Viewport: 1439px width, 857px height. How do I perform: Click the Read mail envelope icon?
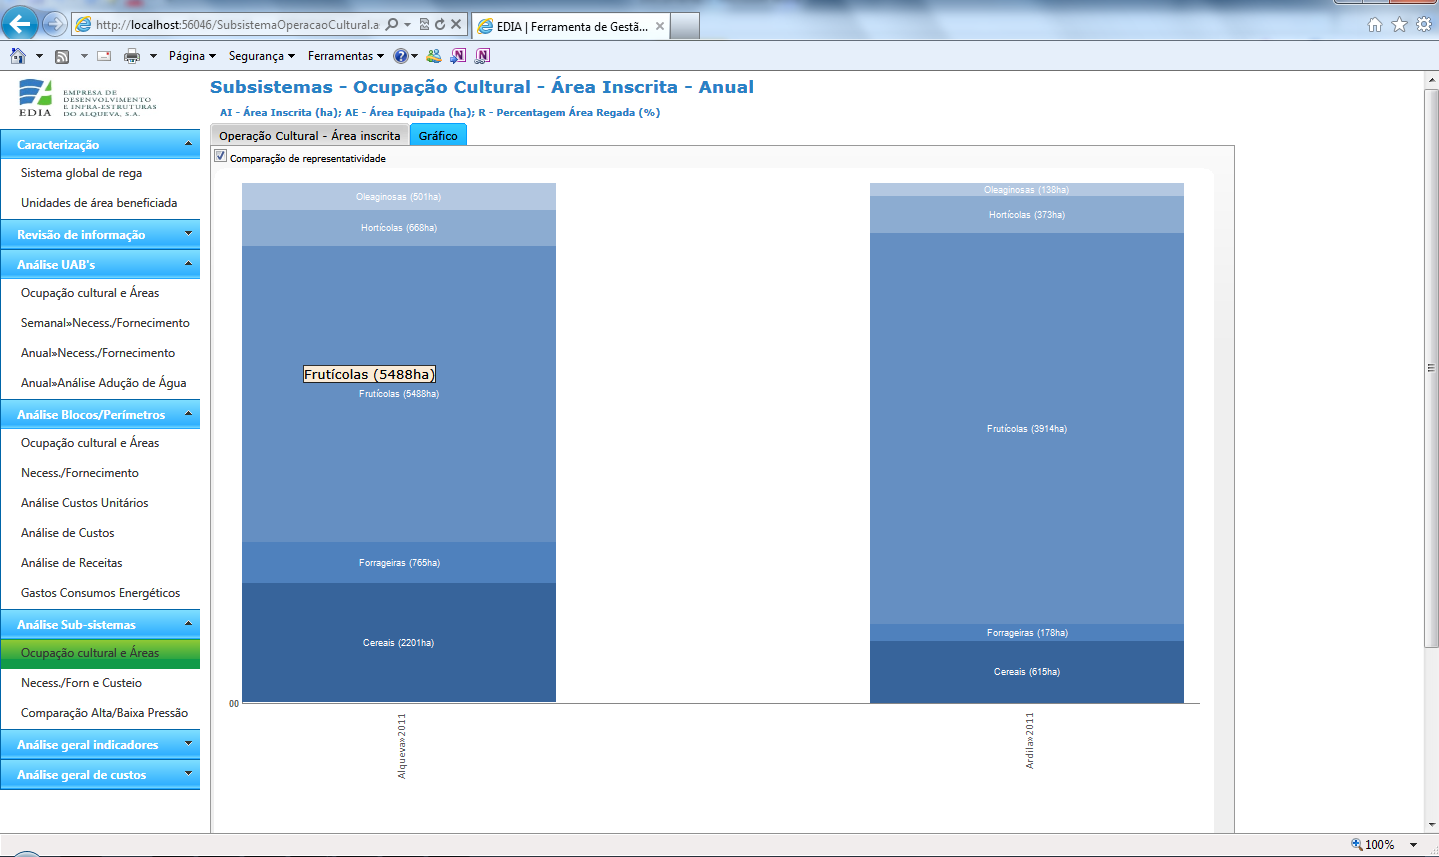104,56
